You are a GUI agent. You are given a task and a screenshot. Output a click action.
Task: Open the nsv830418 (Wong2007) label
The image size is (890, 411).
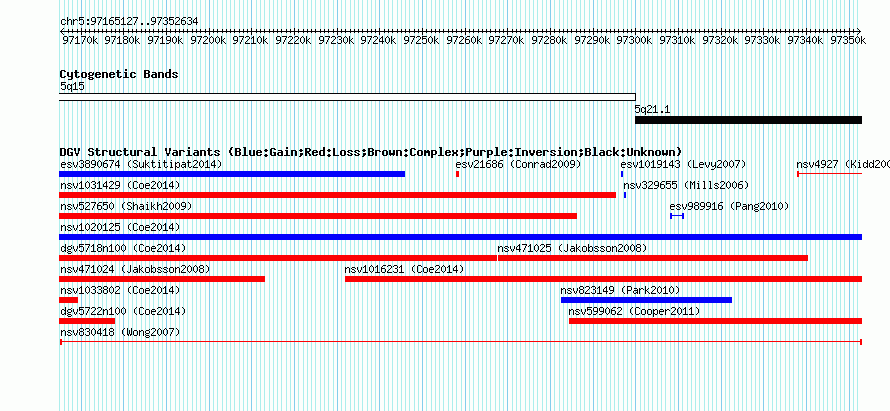pyautogui.click(x=120, y=333)
